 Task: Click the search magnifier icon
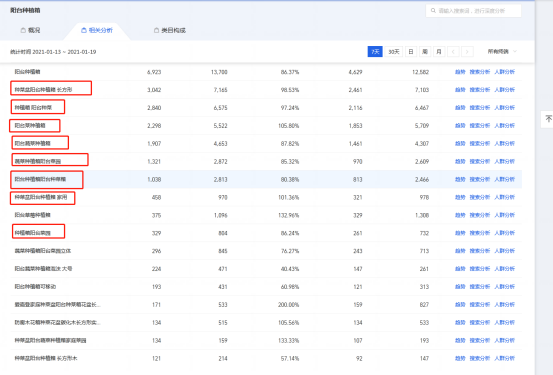click(433, 11)
